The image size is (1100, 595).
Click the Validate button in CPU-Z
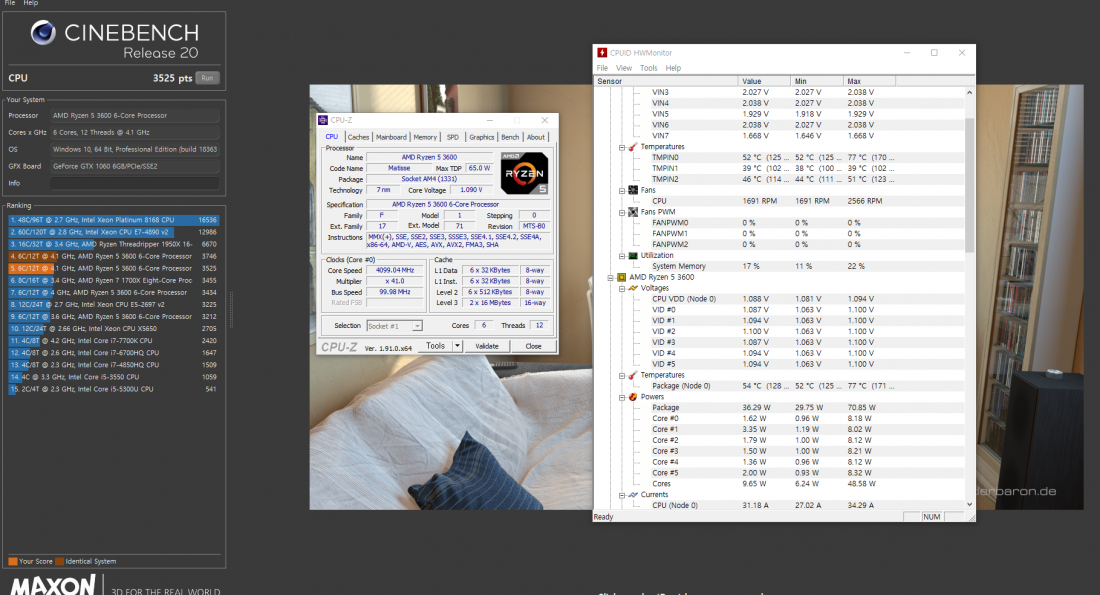486,346
